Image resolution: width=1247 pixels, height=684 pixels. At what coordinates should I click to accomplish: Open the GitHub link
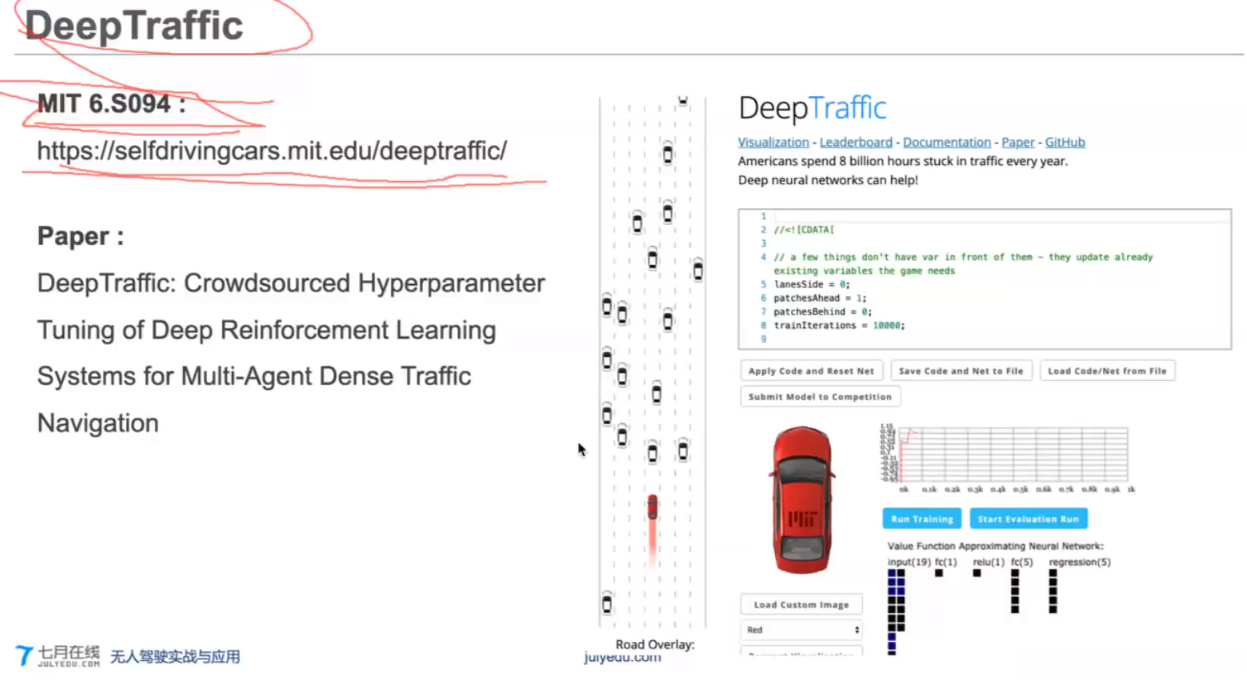pyautogui.click(x=1065, y=142)
